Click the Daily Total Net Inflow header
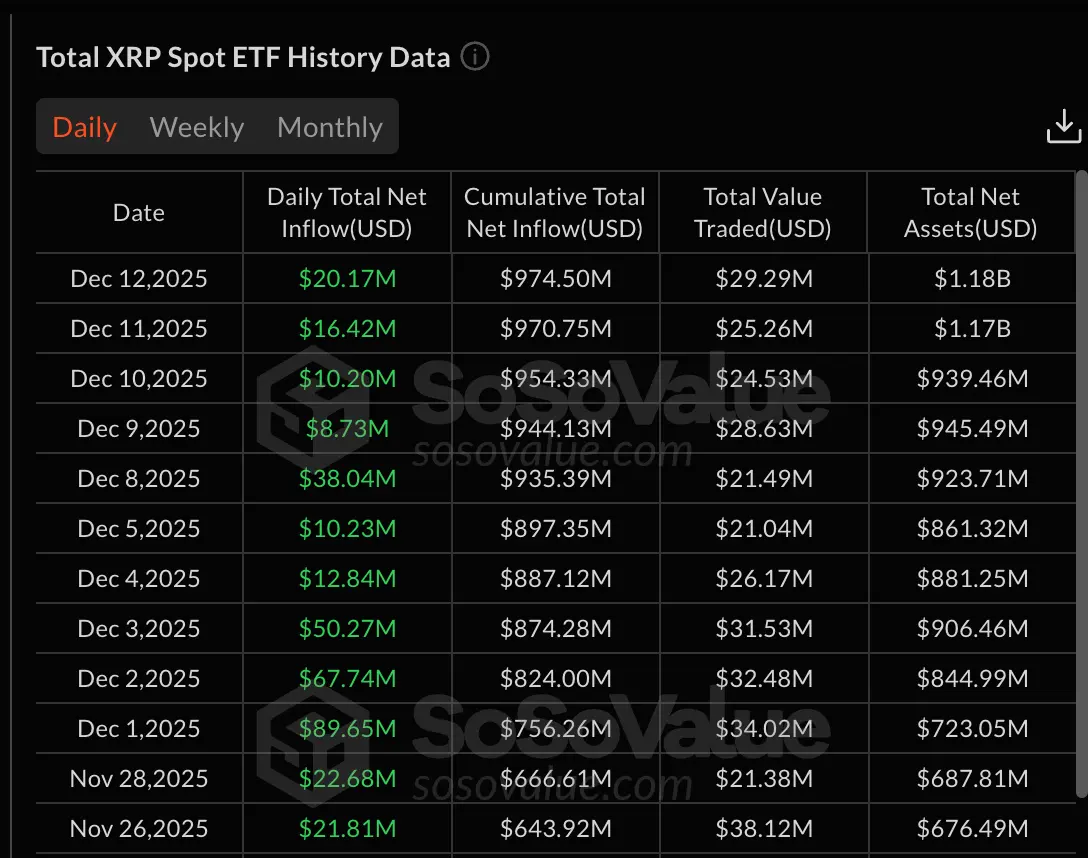 347,212
